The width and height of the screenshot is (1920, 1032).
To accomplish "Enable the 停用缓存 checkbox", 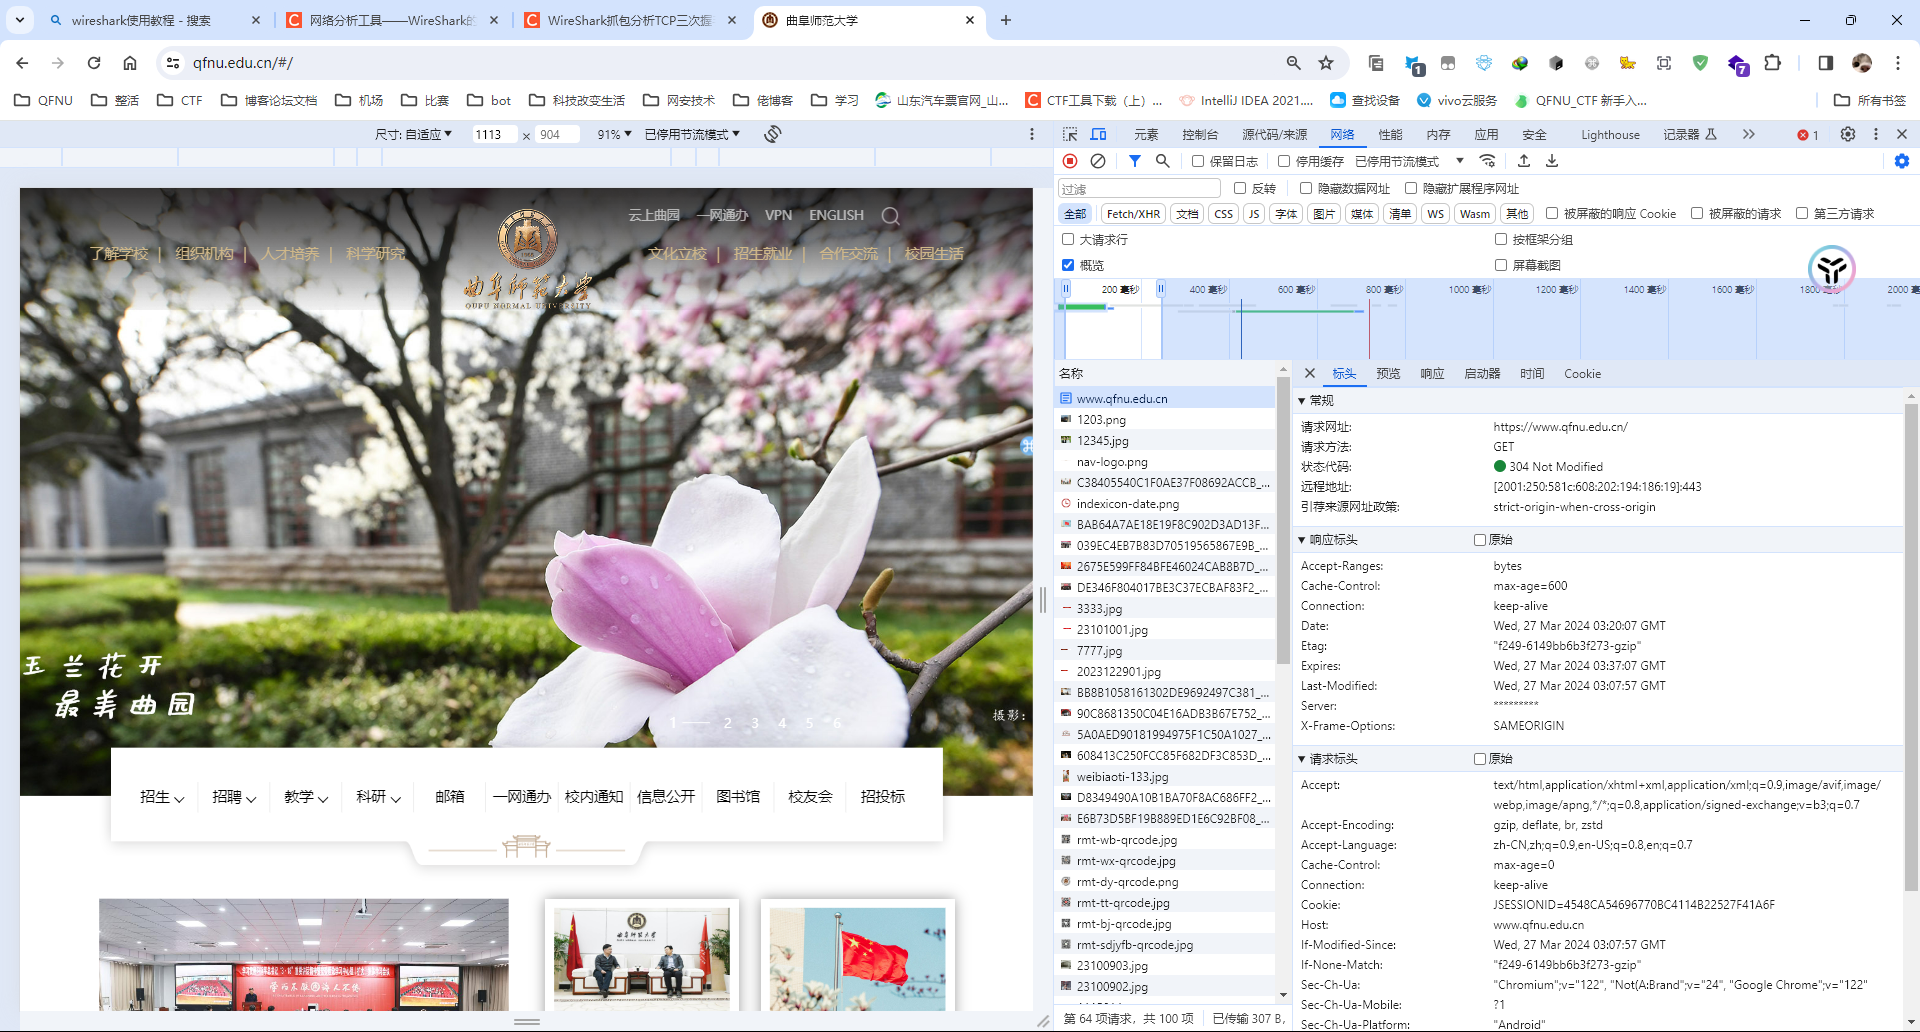I will [x=1284, y=161].
